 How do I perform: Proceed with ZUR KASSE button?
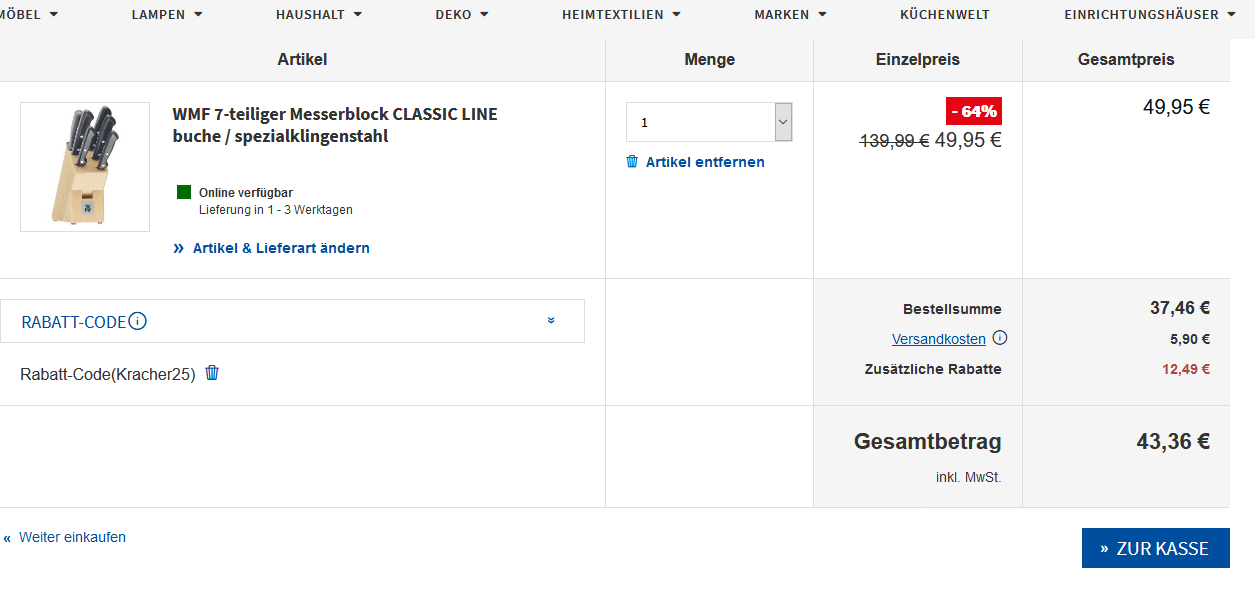click(1155, 548)
